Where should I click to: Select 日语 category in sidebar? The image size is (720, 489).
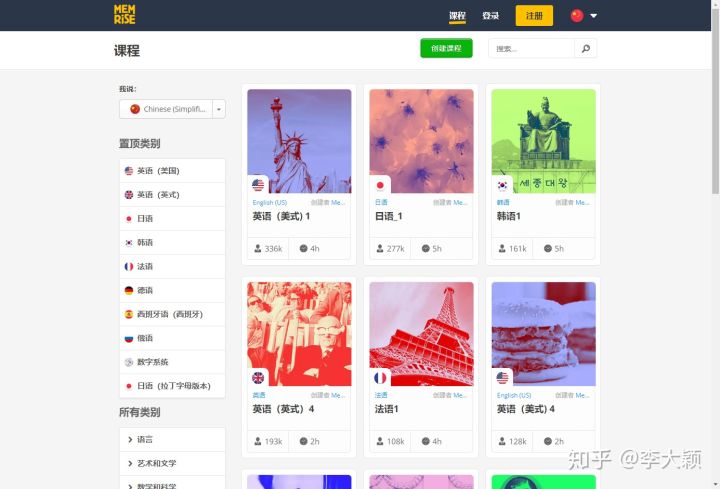(x=172, y=219)
